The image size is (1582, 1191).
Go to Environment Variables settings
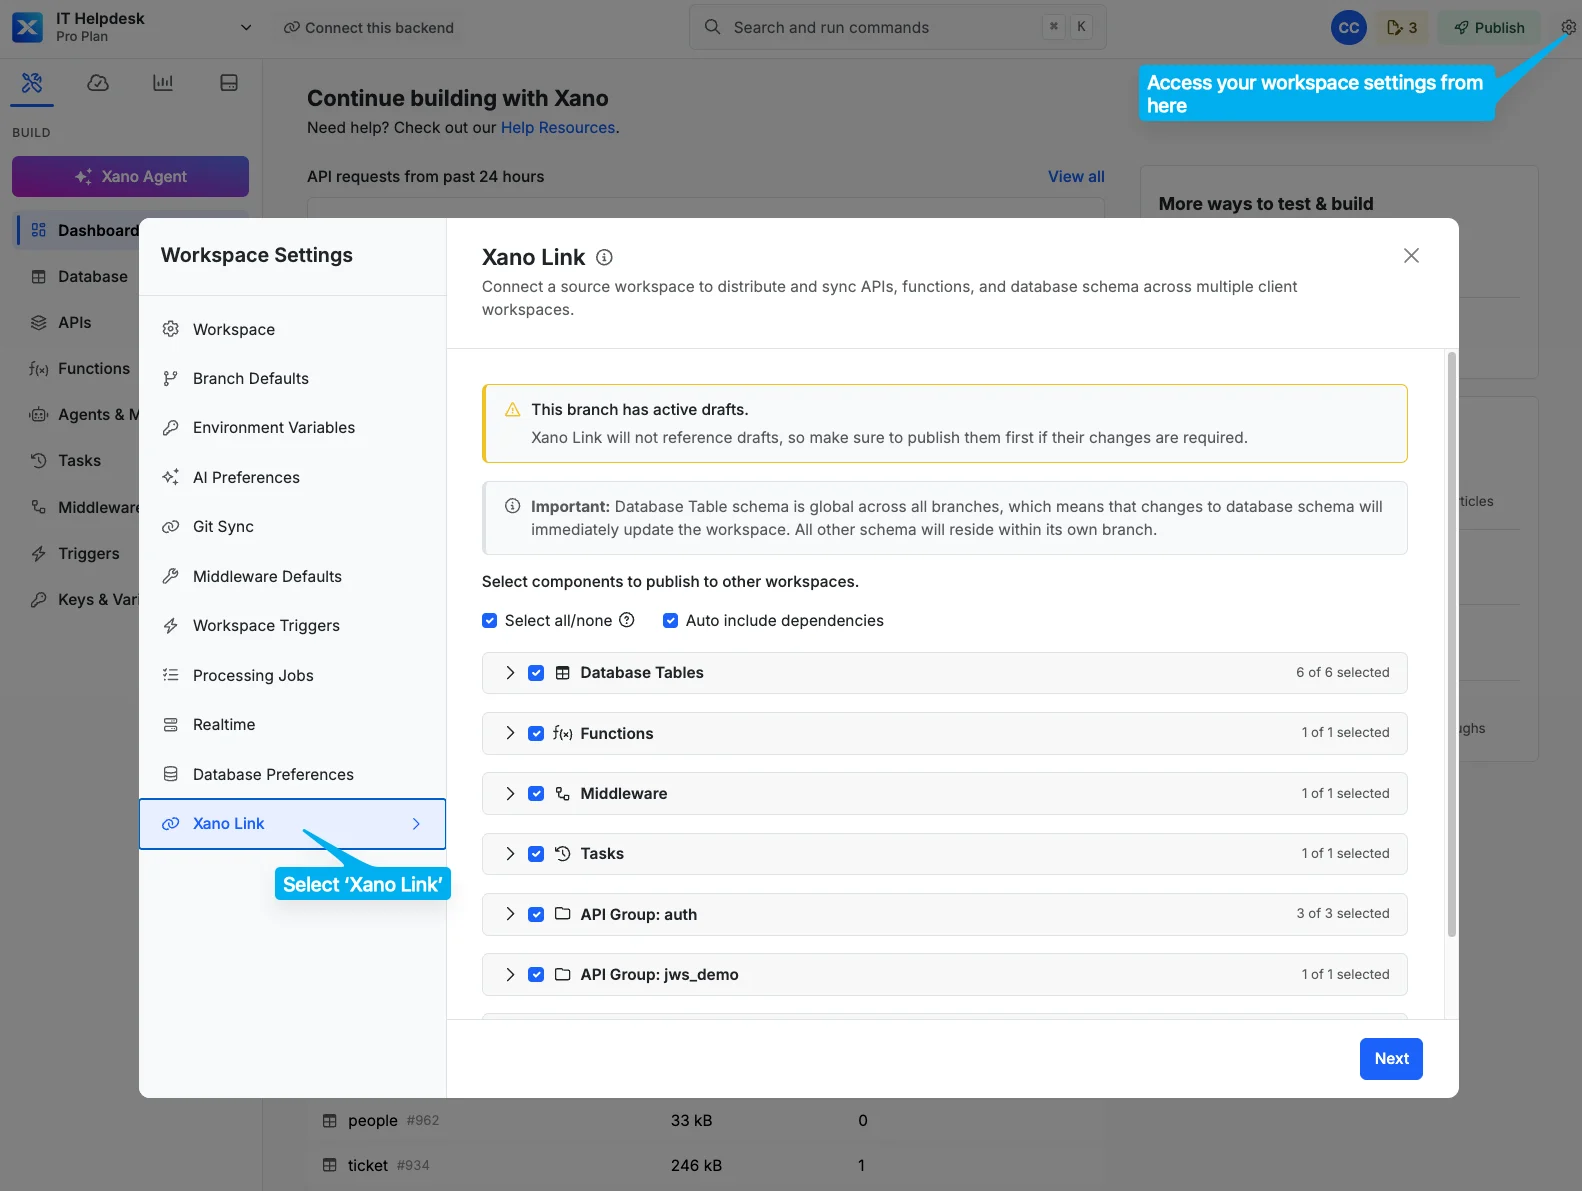coord(292,428)
